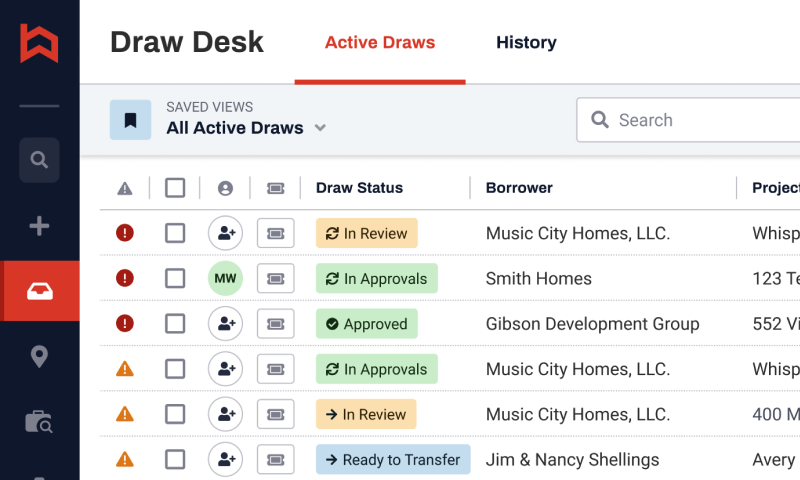Assign user for Music City Homes In Approvals row
The height and width of the screenshot is (480, 800).
226,369
